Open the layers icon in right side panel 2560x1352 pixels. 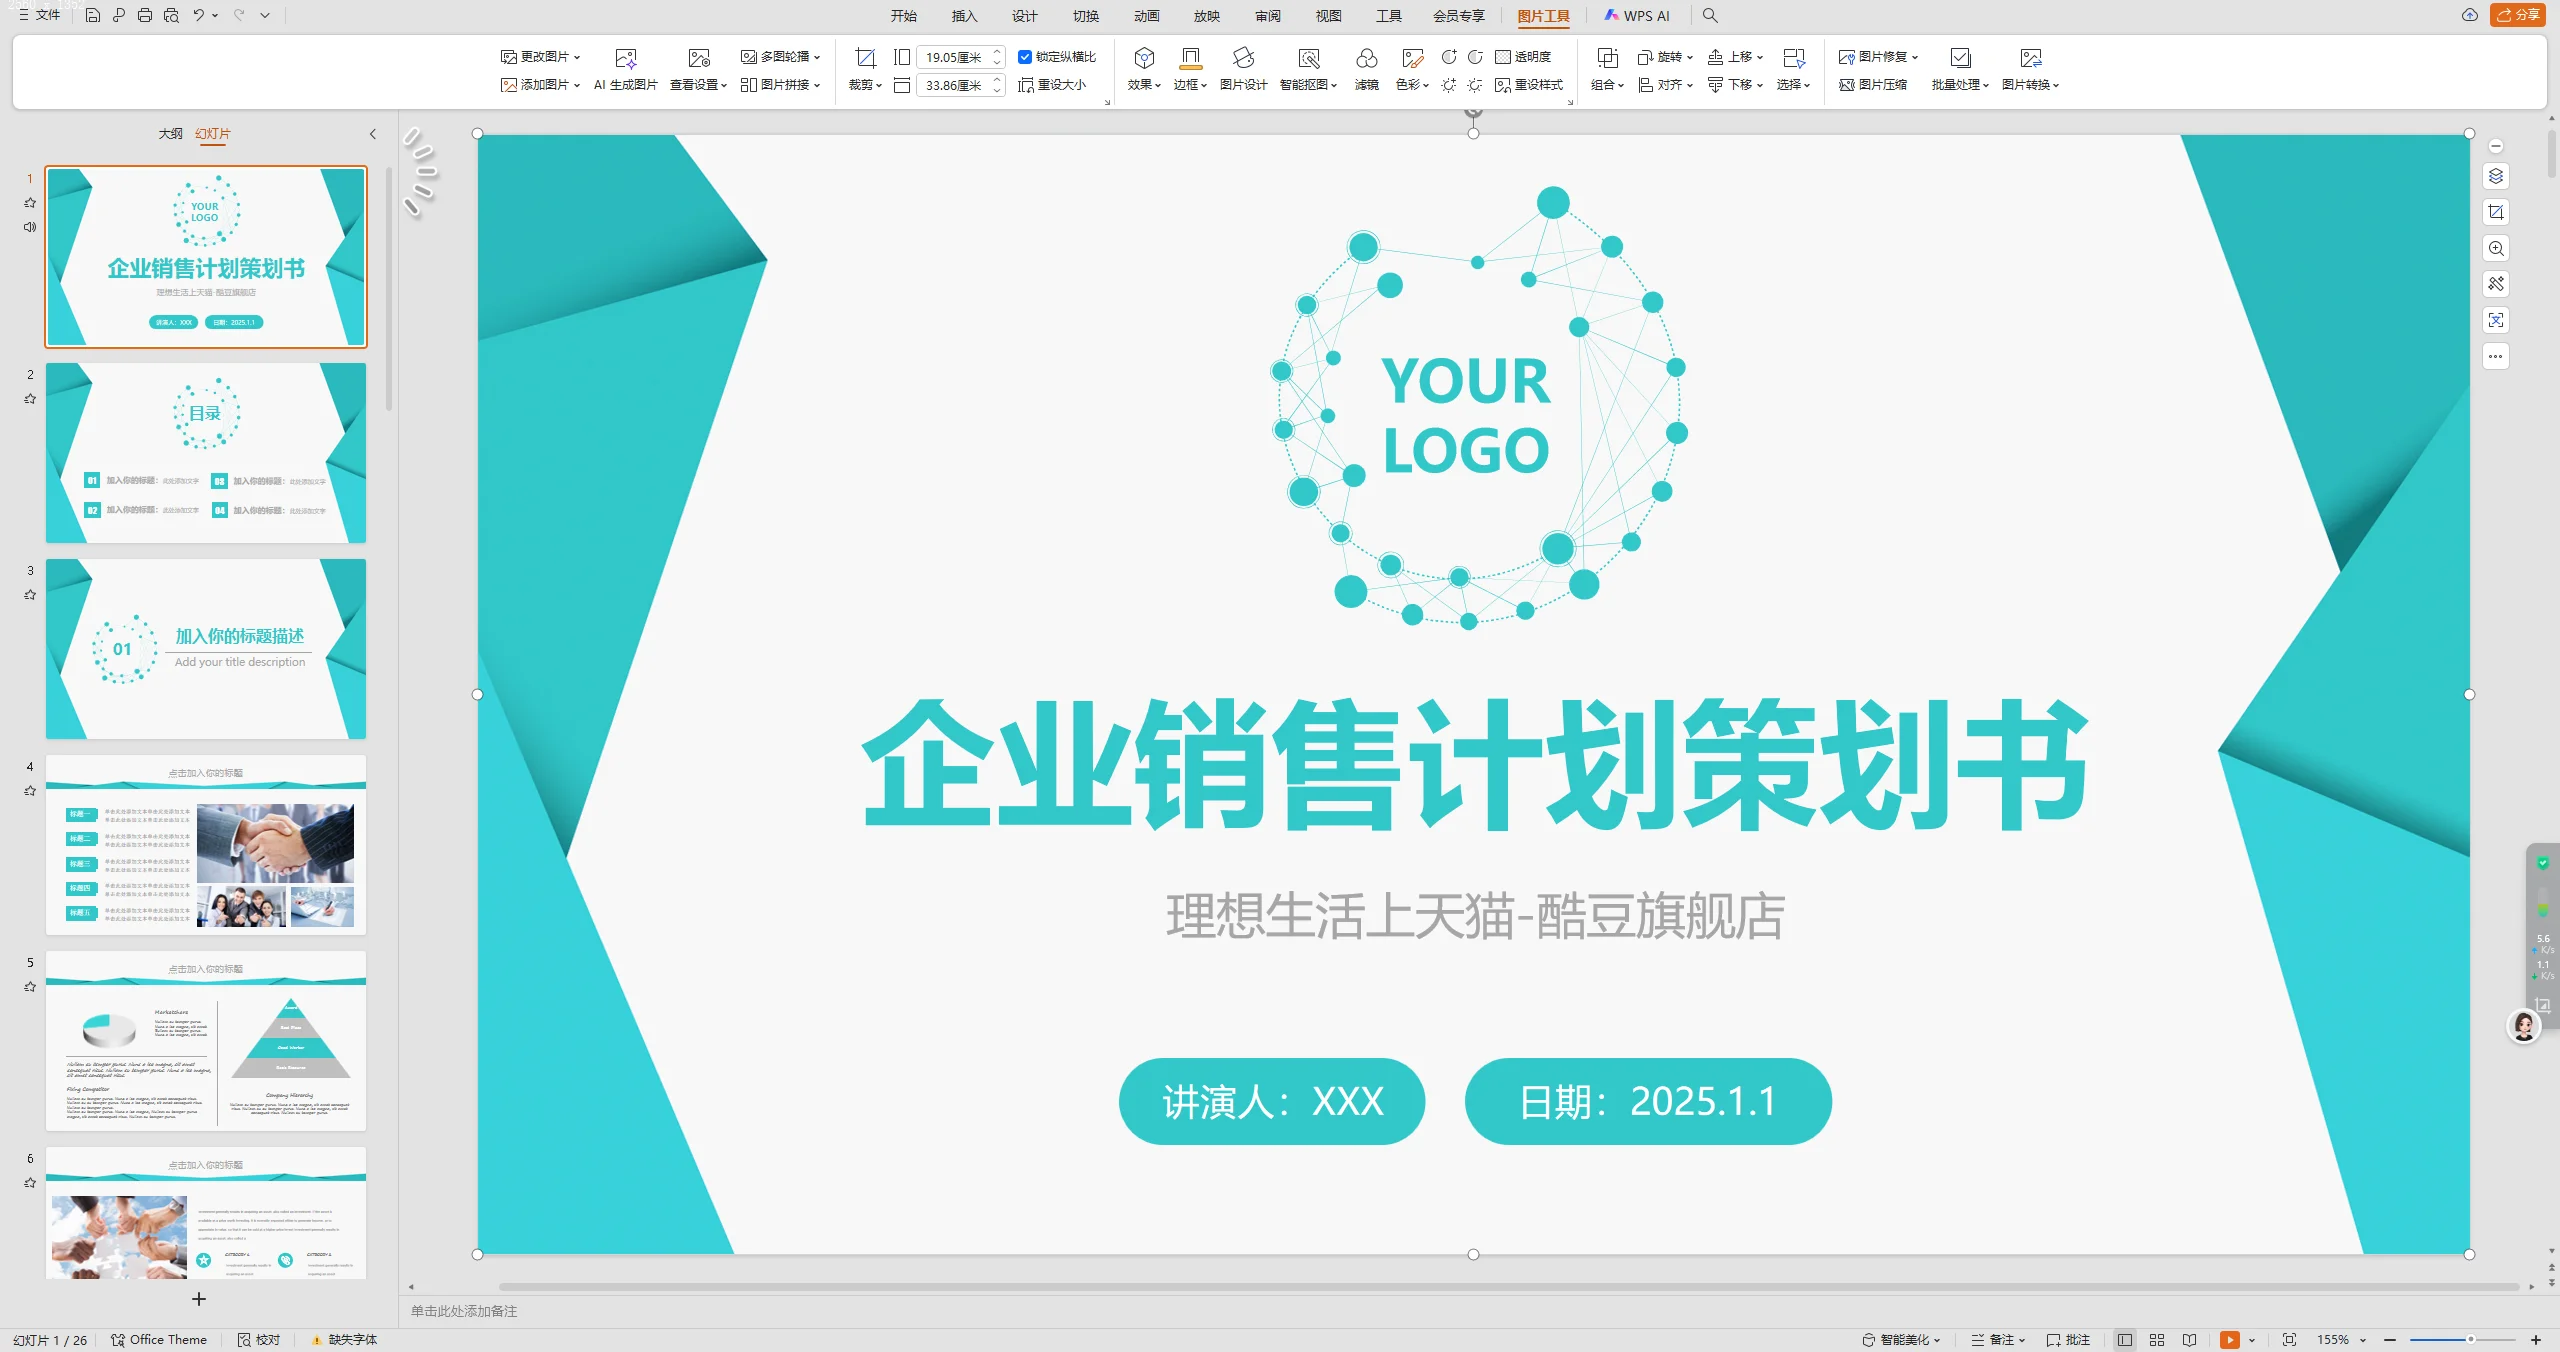point(2496,176)
